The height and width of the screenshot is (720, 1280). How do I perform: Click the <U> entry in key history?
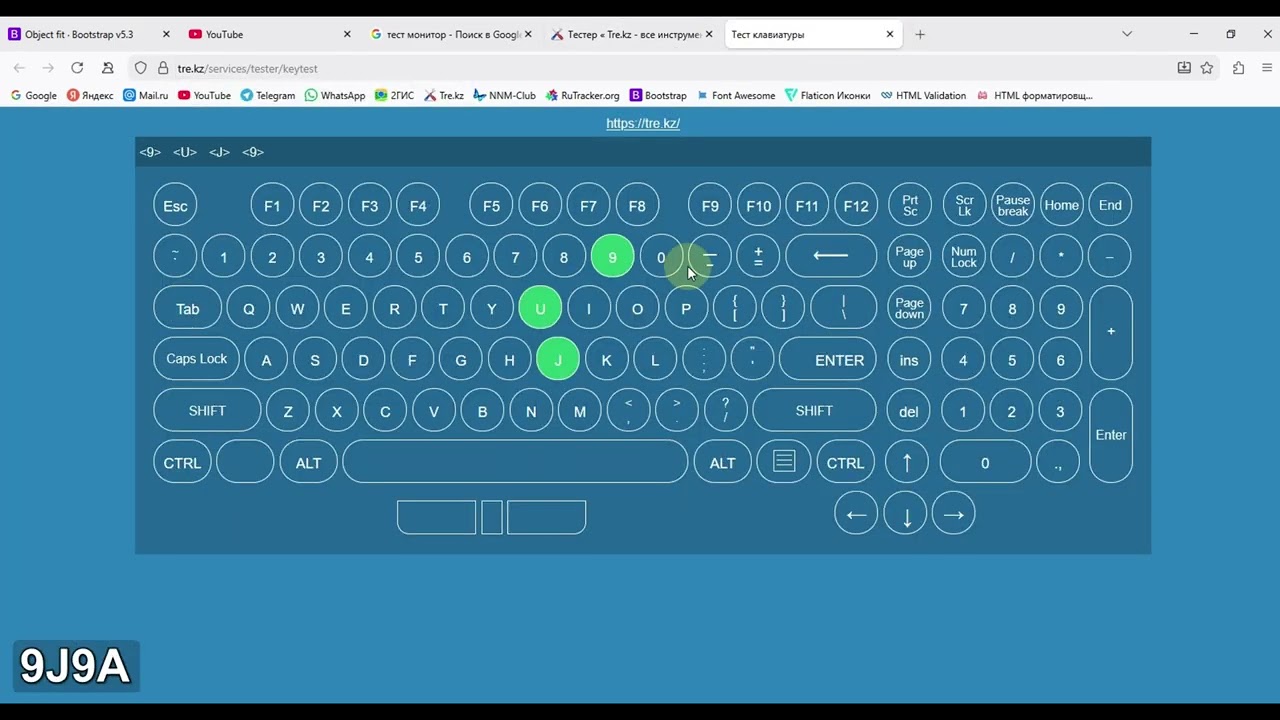(x=184, y=152)
